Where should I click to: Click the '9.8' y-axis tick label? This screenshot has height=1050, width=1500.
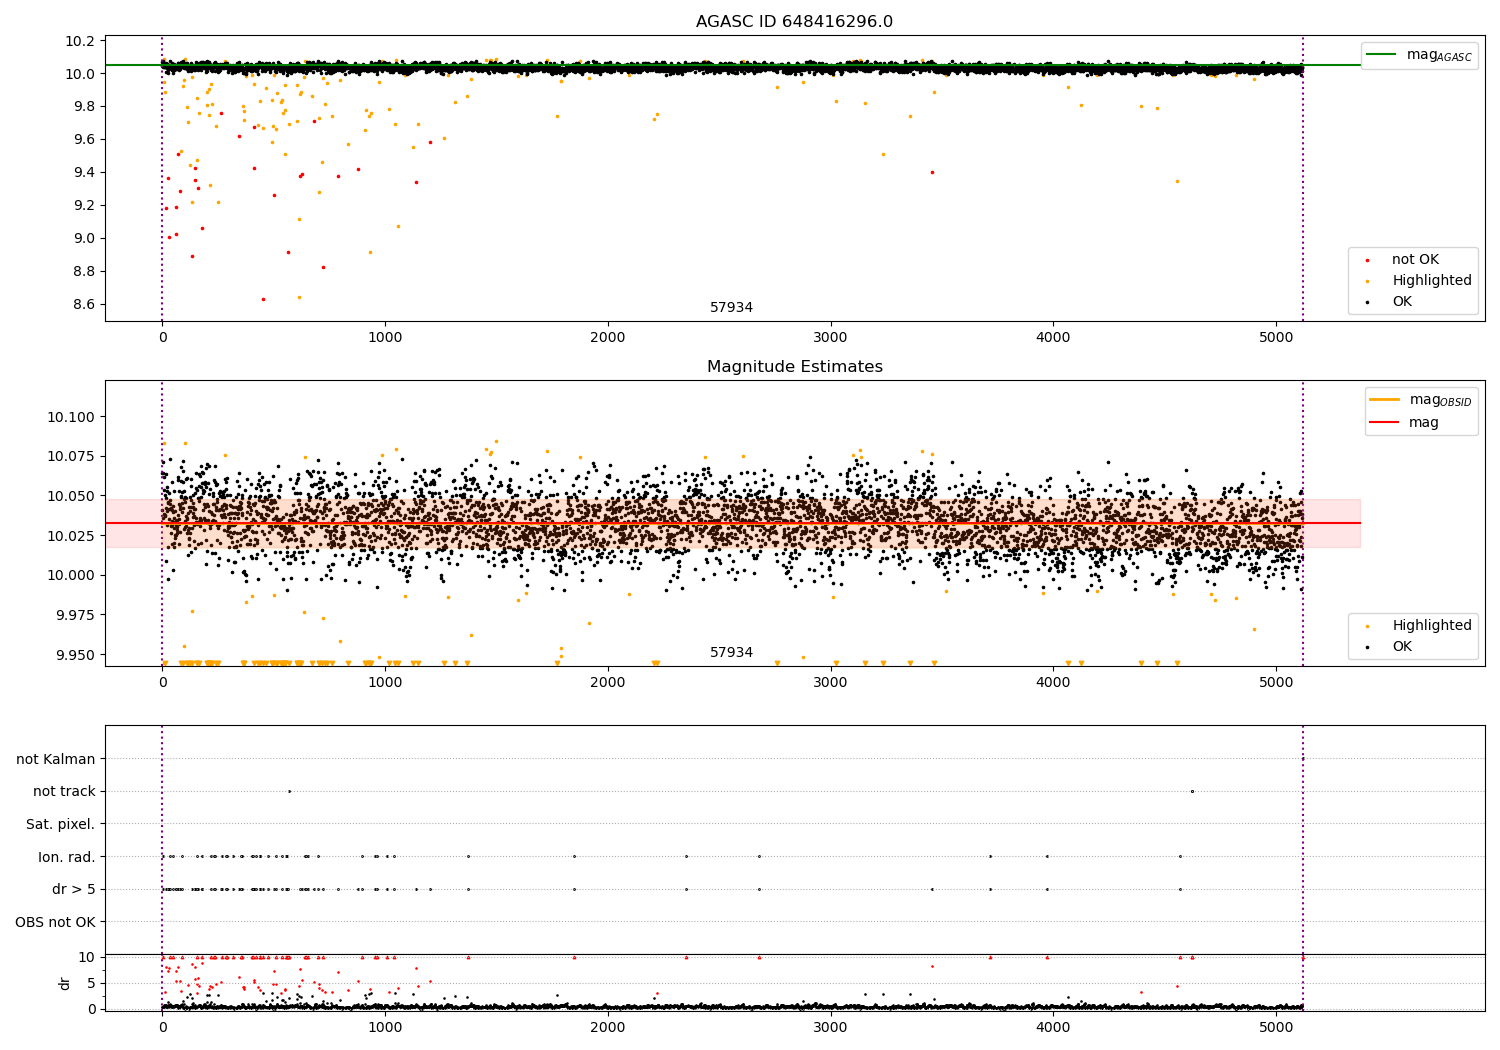(x=84, y=107)
